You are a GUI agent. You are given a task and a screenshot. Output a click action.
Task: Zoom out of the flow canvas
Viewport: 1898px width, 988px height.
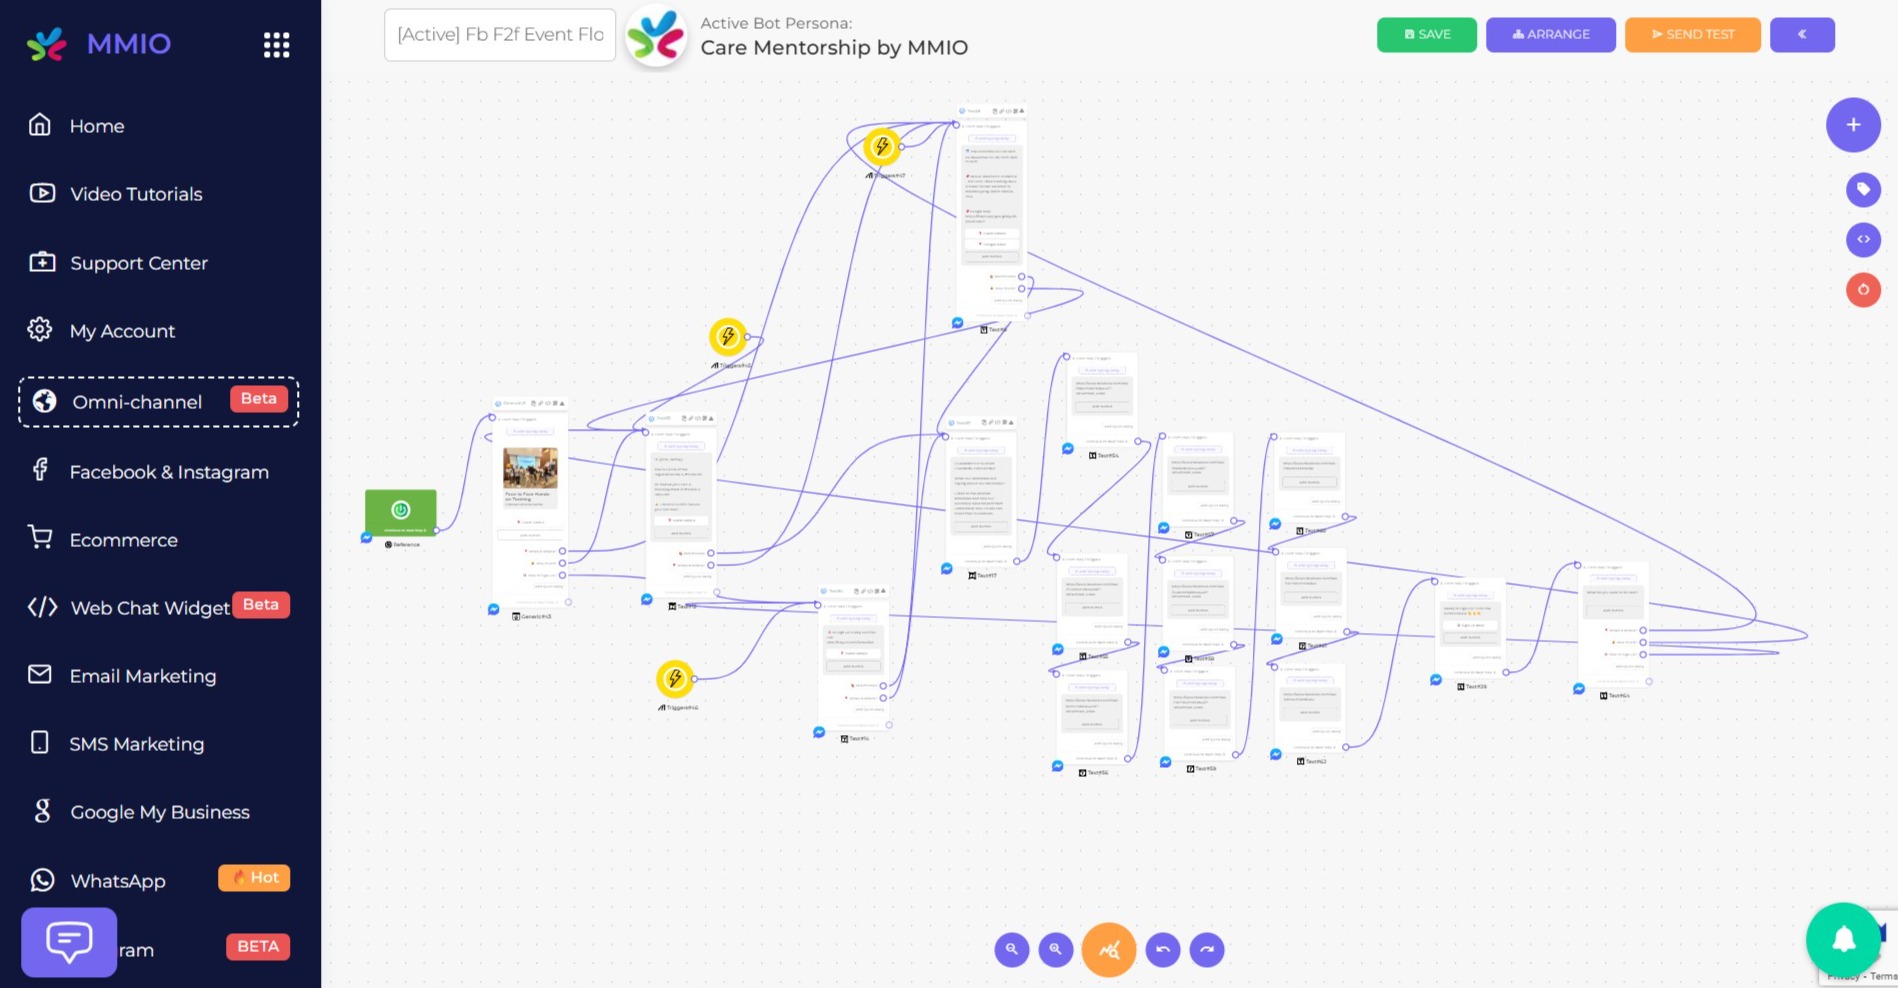point(1012,949)
